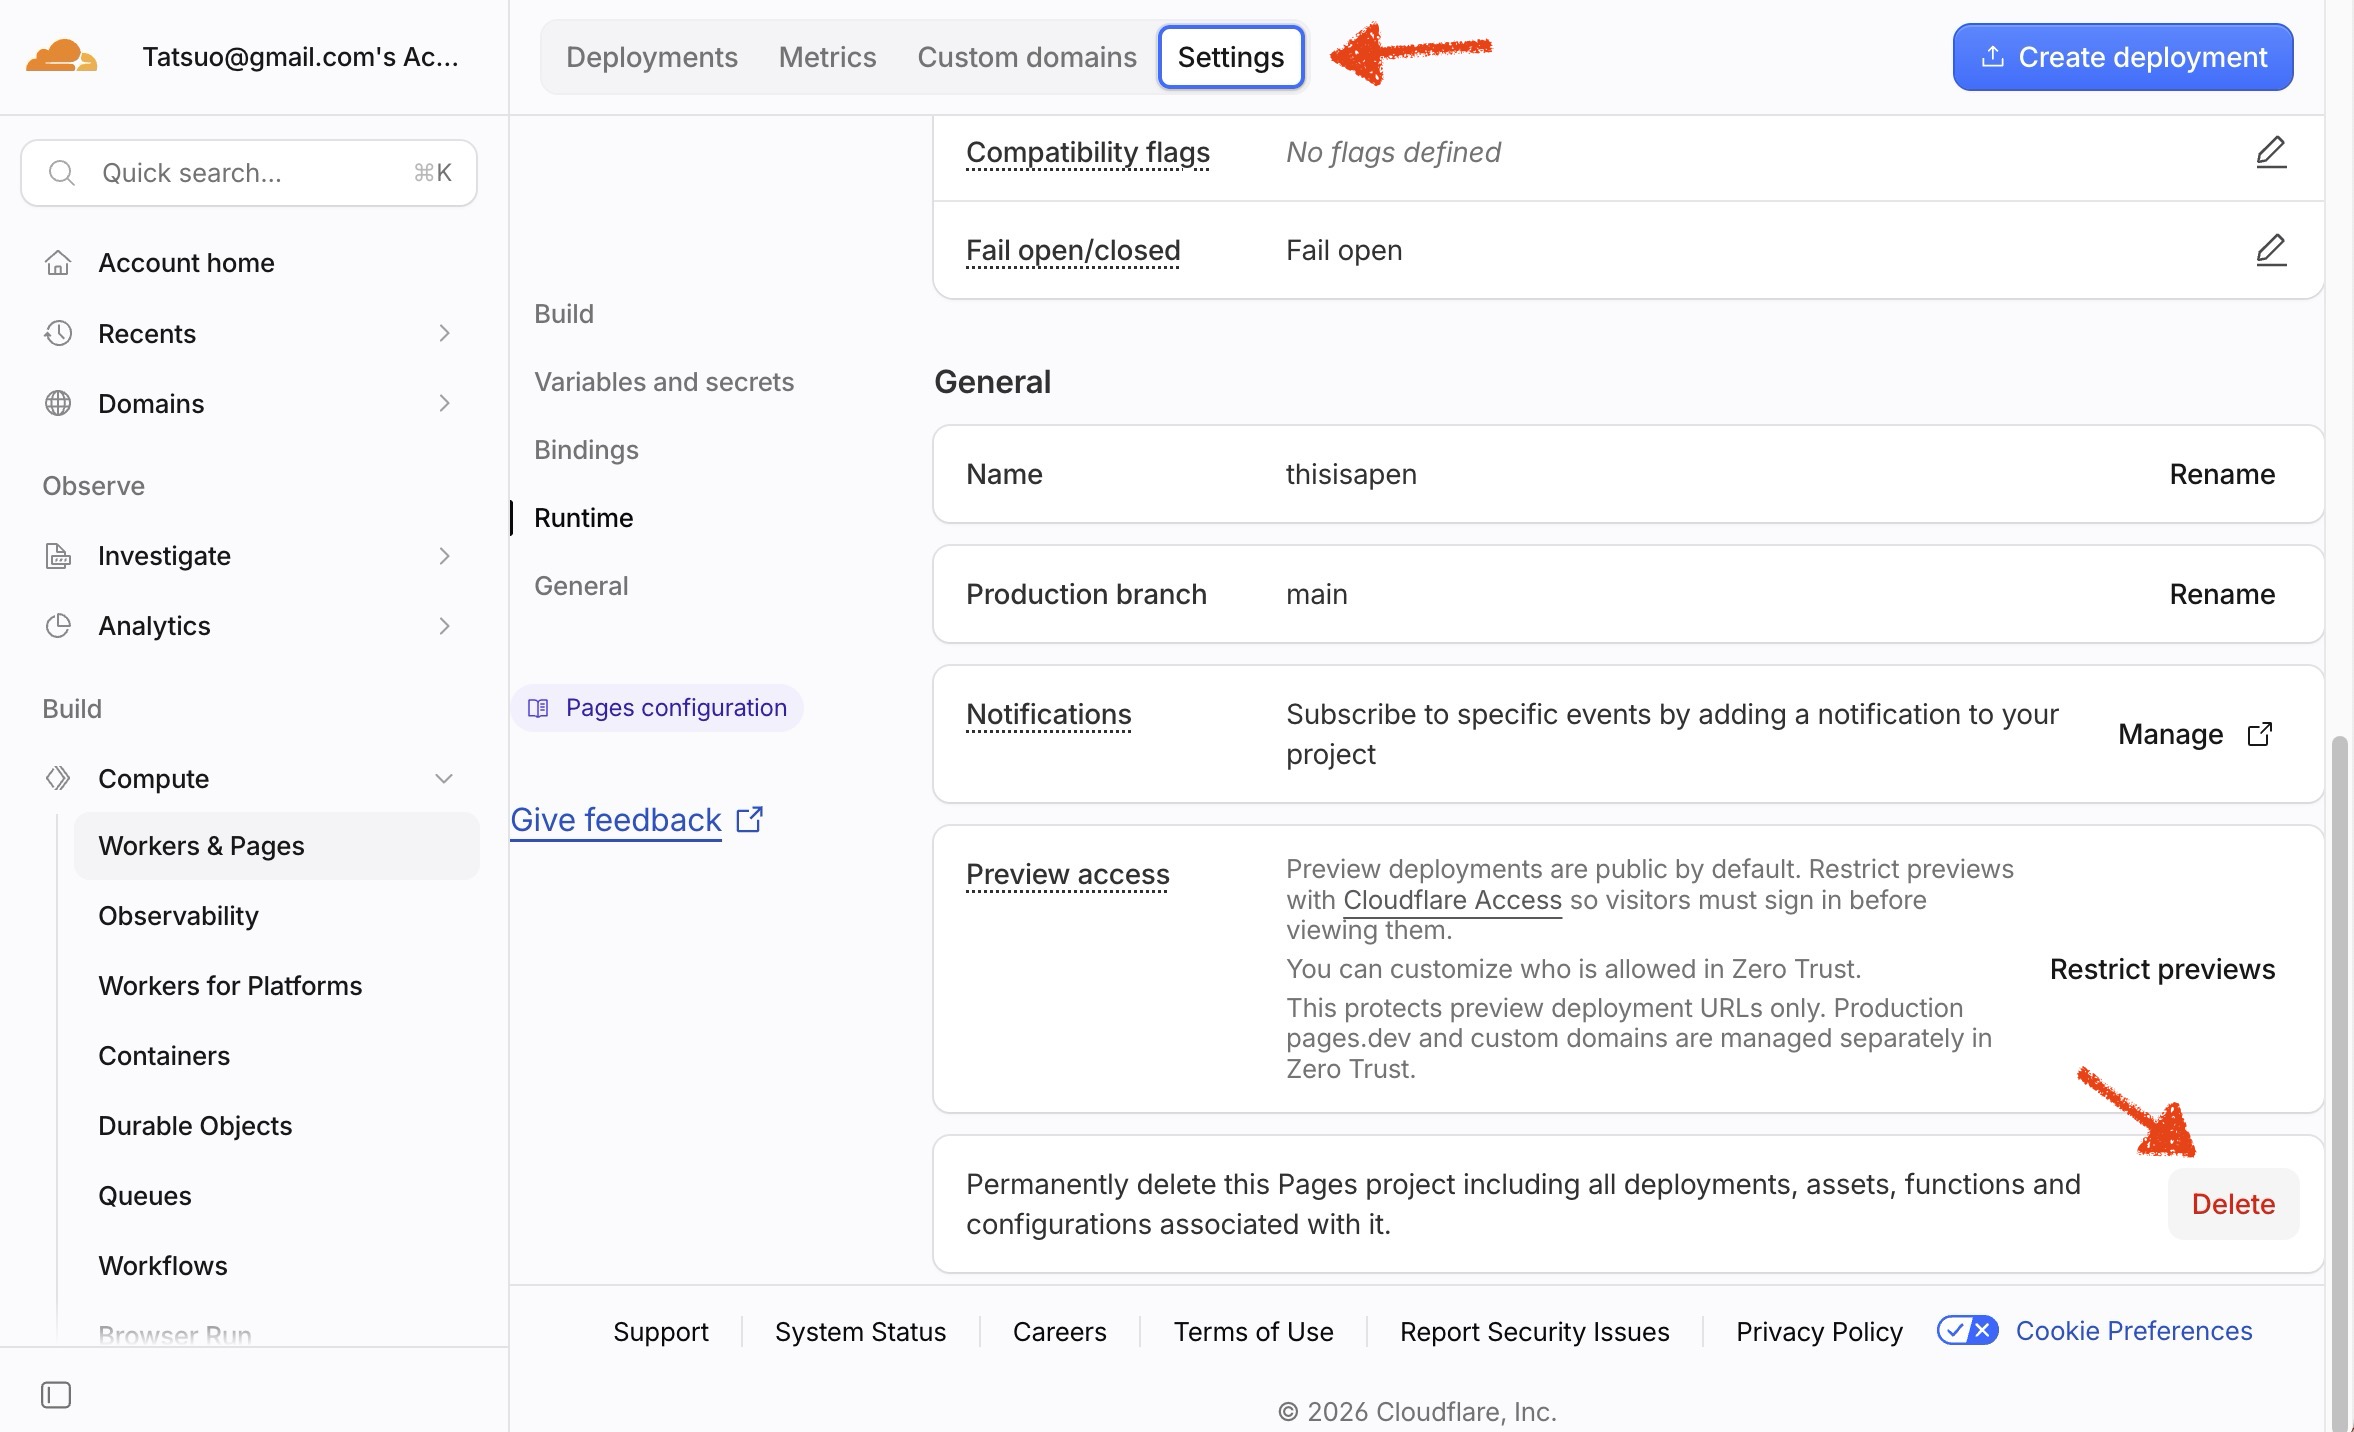Click the Fail open/closed label
Viewport: 2354px width, 1432px height.
click(1073, 250)
